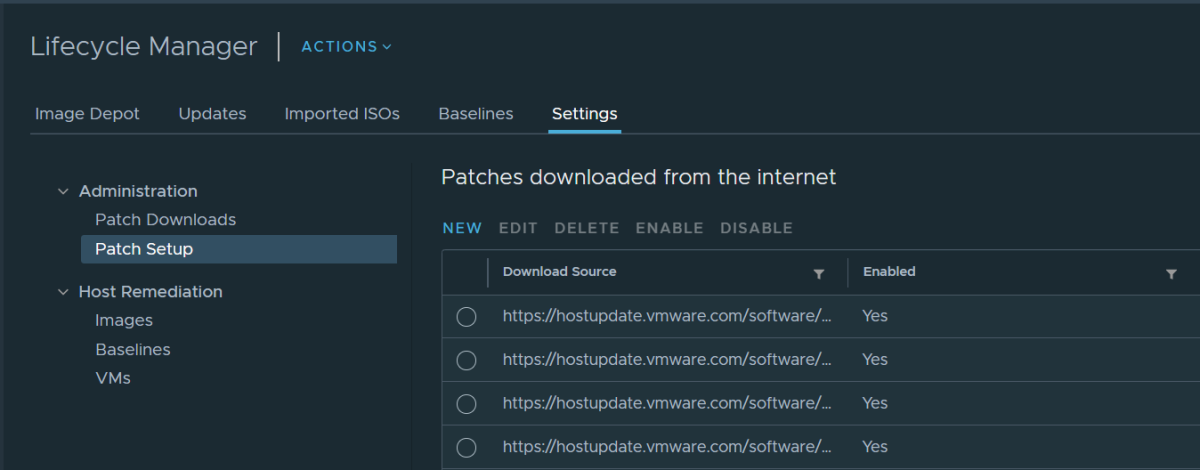The width and height of the screenshot is (1200, 470).
Task: Sort by Download Source column header
Action: (x=560, y=272)
